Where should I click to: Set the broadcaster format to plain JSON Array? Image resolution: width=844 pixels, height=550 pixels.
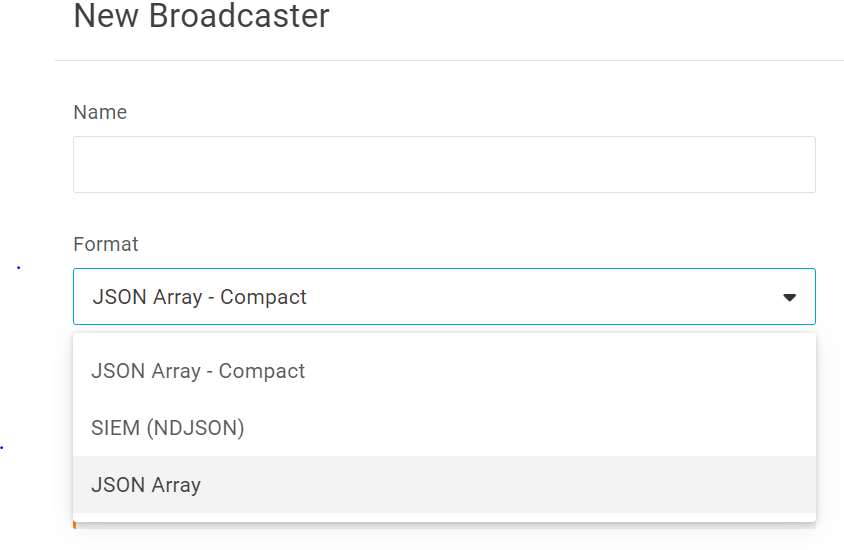coord(146,485)
